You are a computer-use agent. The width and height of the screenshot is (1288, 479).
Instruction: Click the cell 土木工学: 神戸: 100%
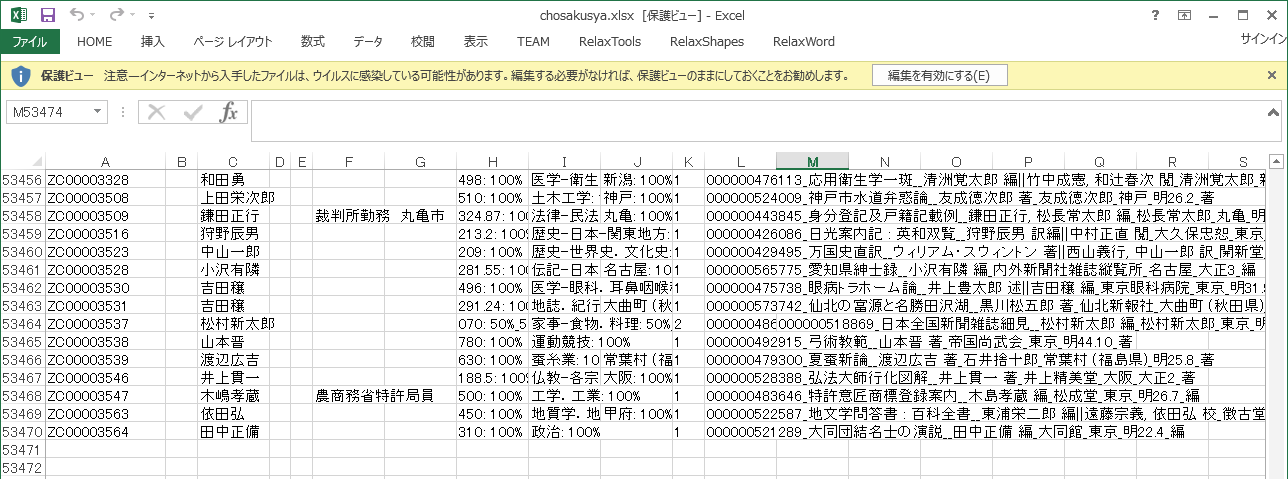(564, 197)
